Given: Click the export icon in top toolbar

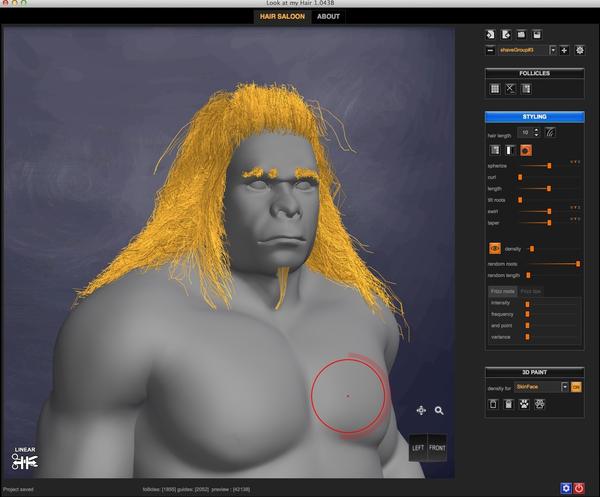Looking at the screenshot, I should [506, 34].
